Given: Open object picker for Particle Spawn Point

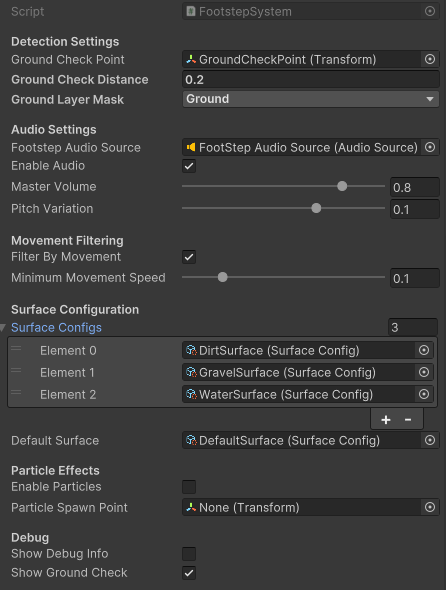Looking at the screenshot, I should coord(430,507).
